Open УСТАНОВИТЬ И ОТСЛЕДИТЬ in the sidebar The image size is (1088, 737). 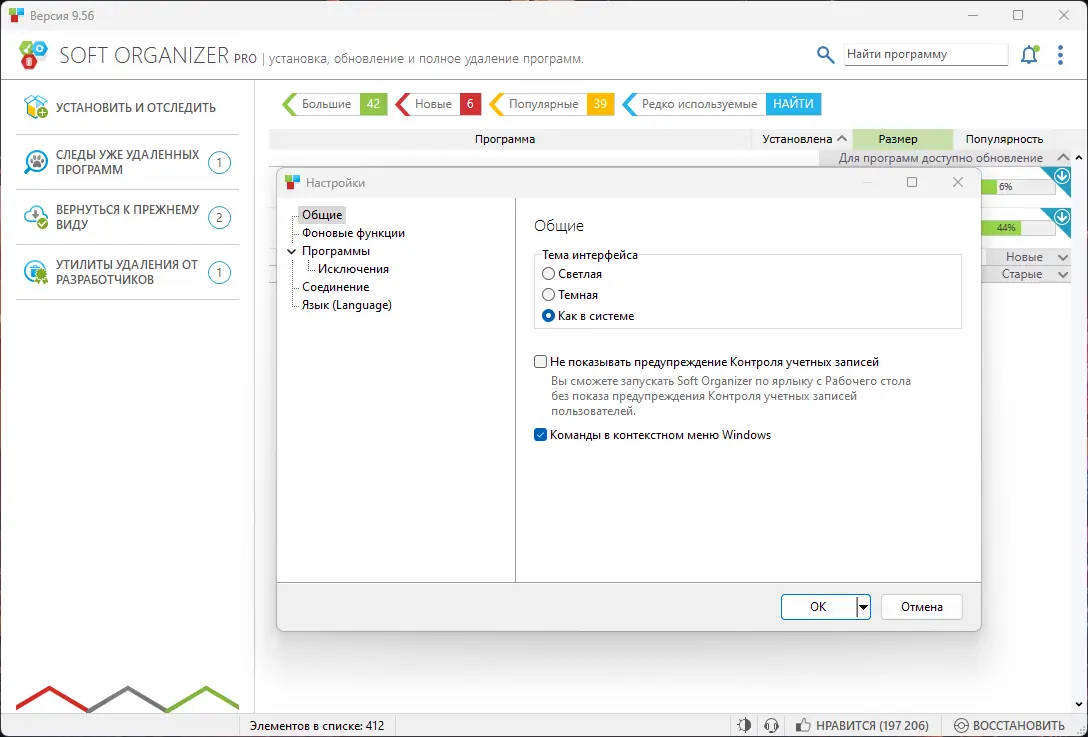128,108
